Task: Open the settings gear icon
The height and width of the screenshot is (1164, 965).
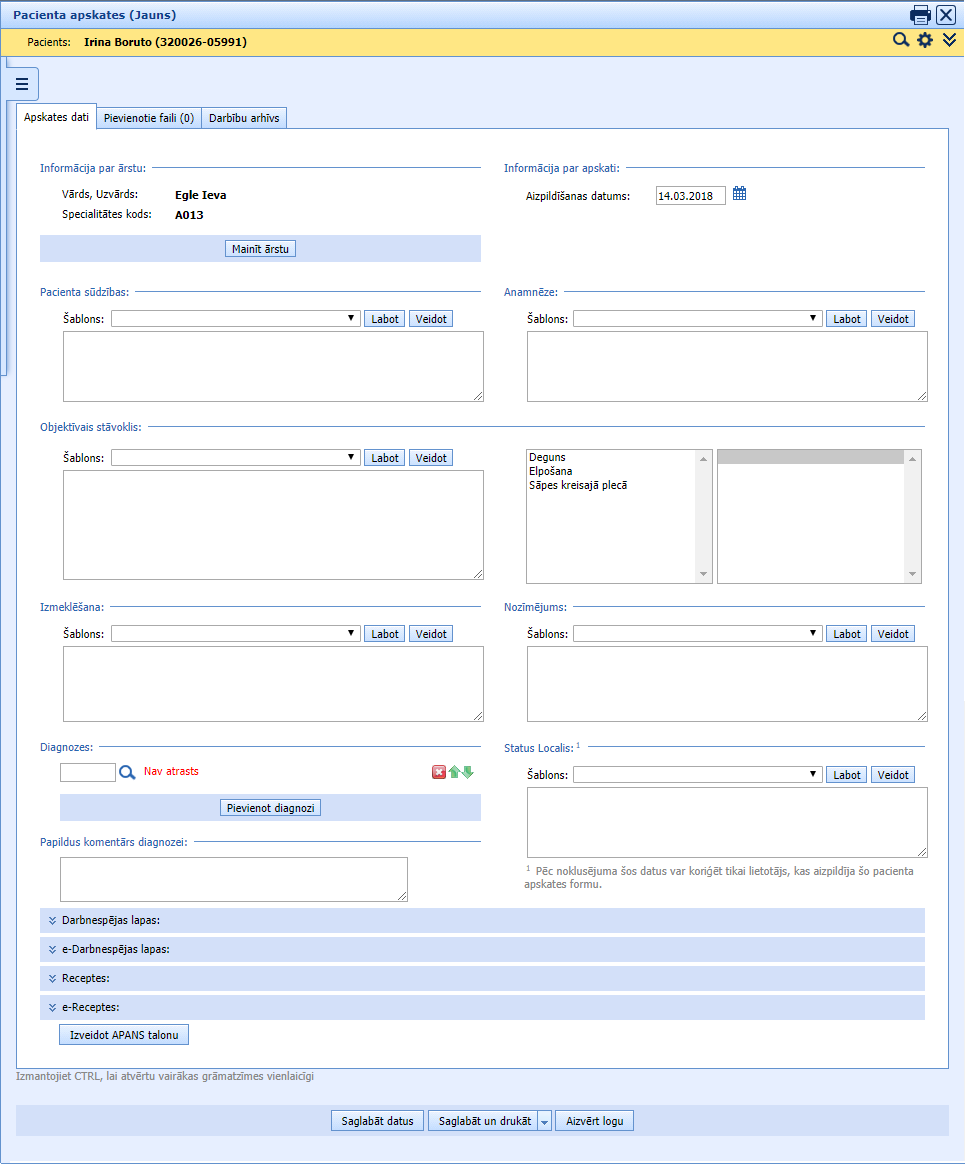Action: click(925, 40)
